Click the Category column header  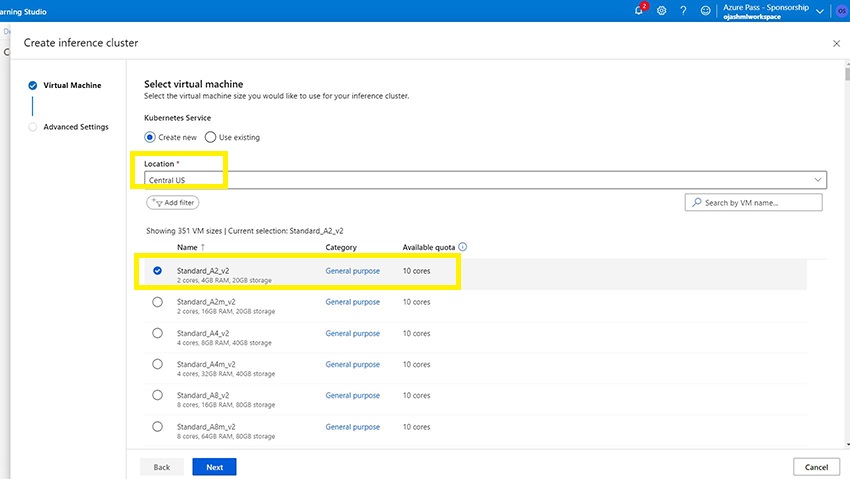tap(341, 247)
